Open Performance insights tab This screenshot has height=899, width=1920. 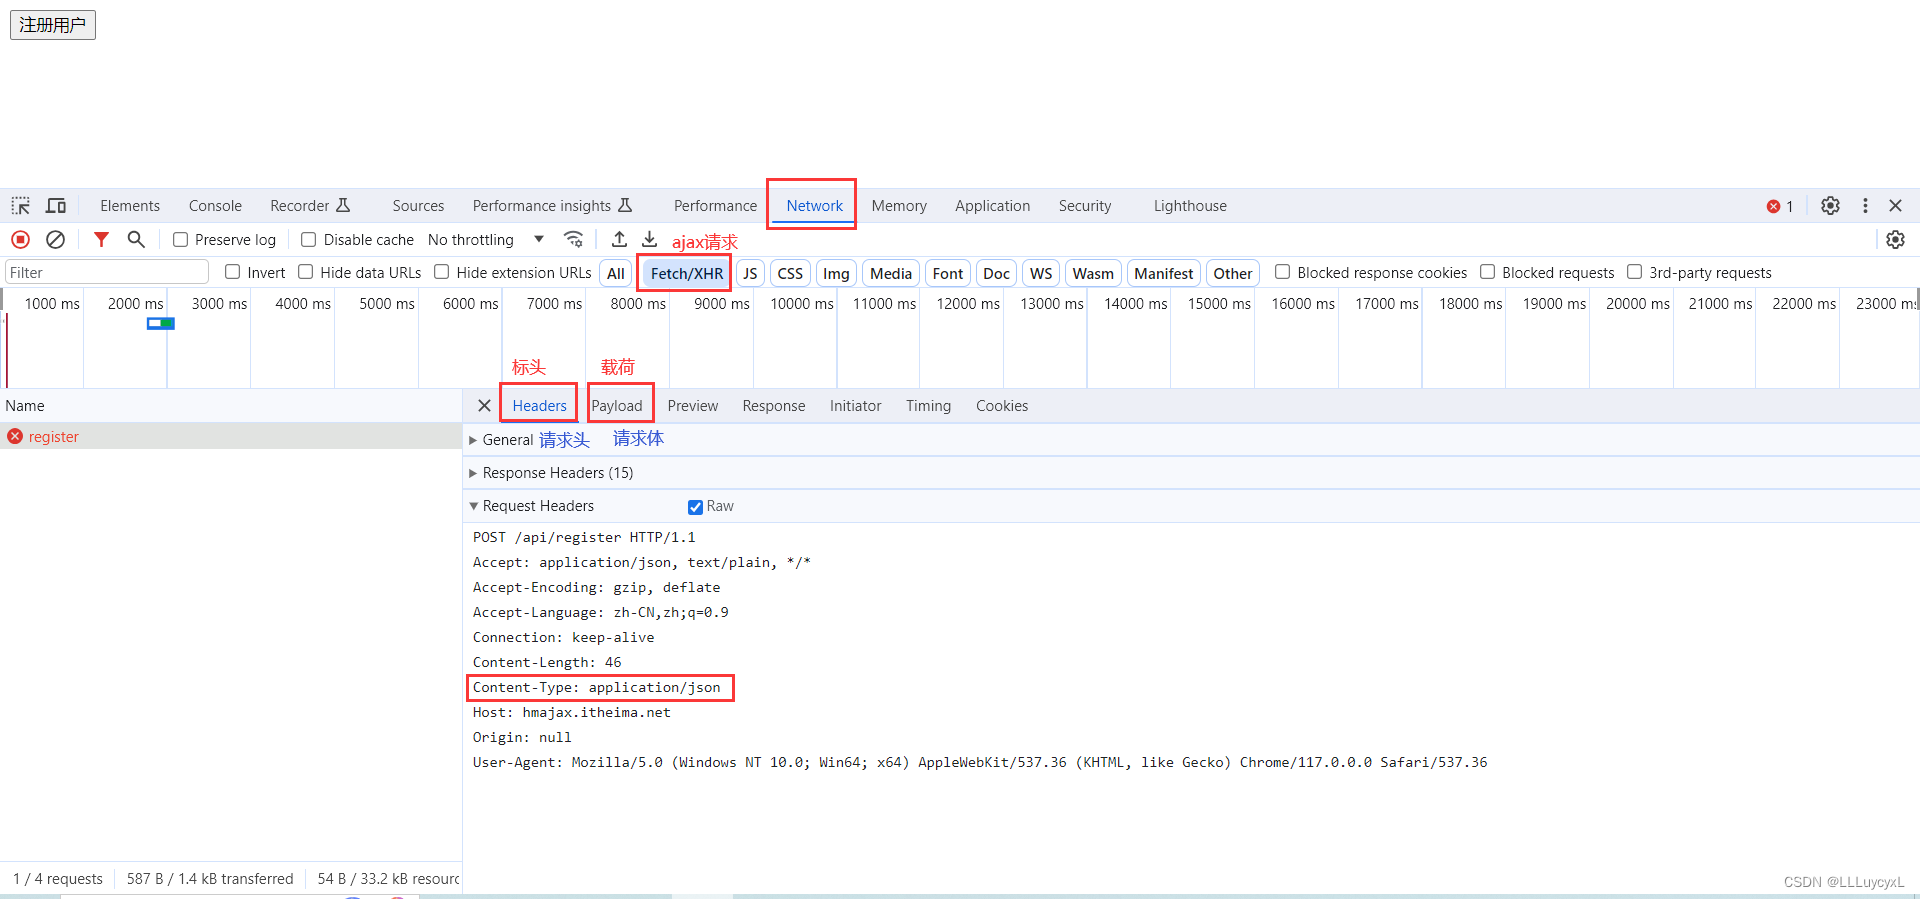552,206
